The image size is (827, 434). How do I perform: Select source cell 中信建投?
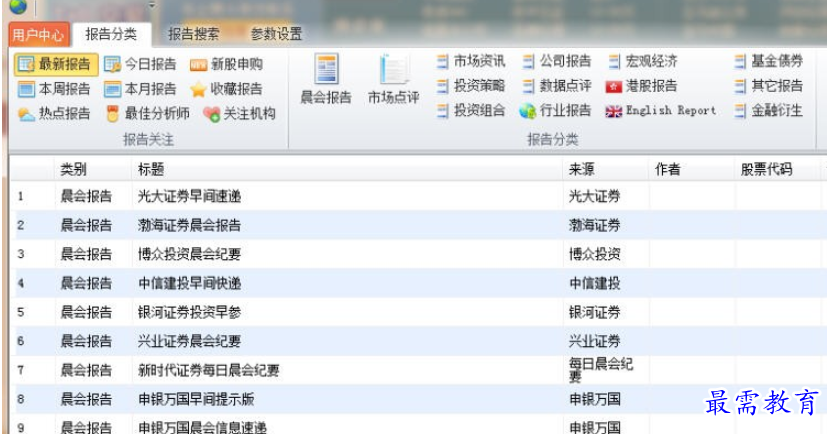coord(594,283)
